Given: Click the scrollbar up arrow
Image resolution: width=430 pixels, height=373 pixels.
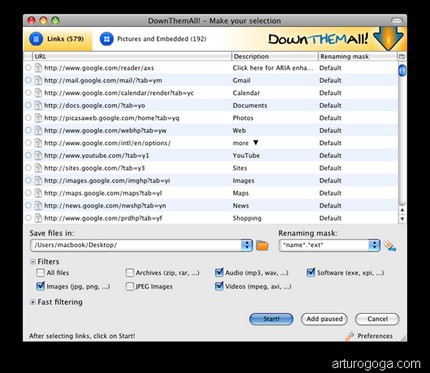Looking at the screenshot, I should [x=402, y=210].
